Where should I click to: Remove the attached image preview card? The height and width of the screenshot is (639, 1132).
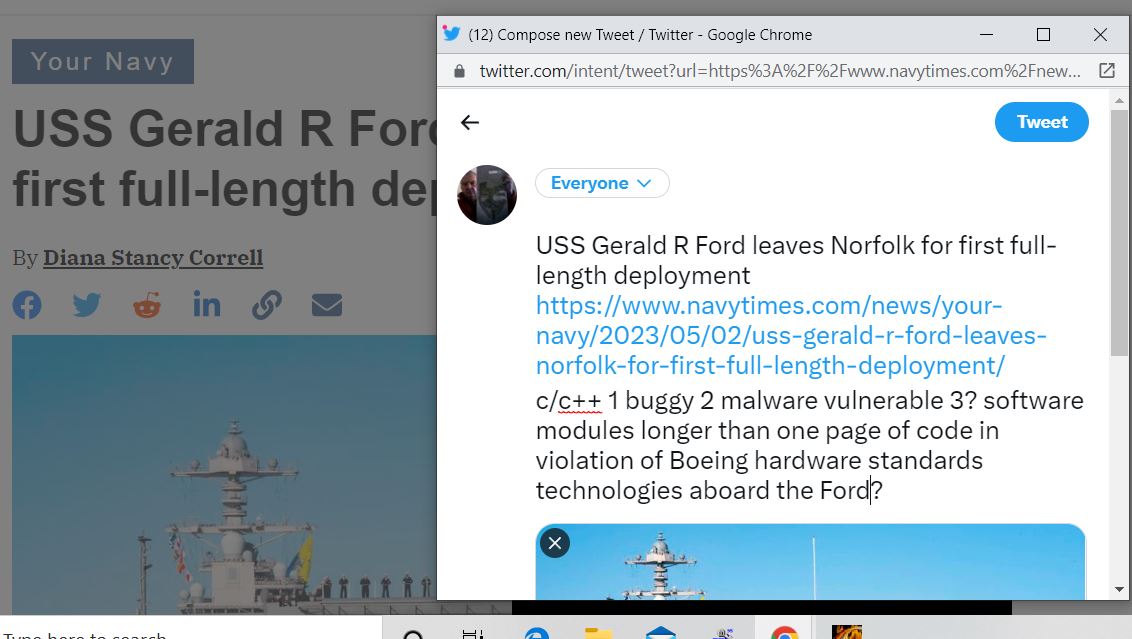coord(554,543)
